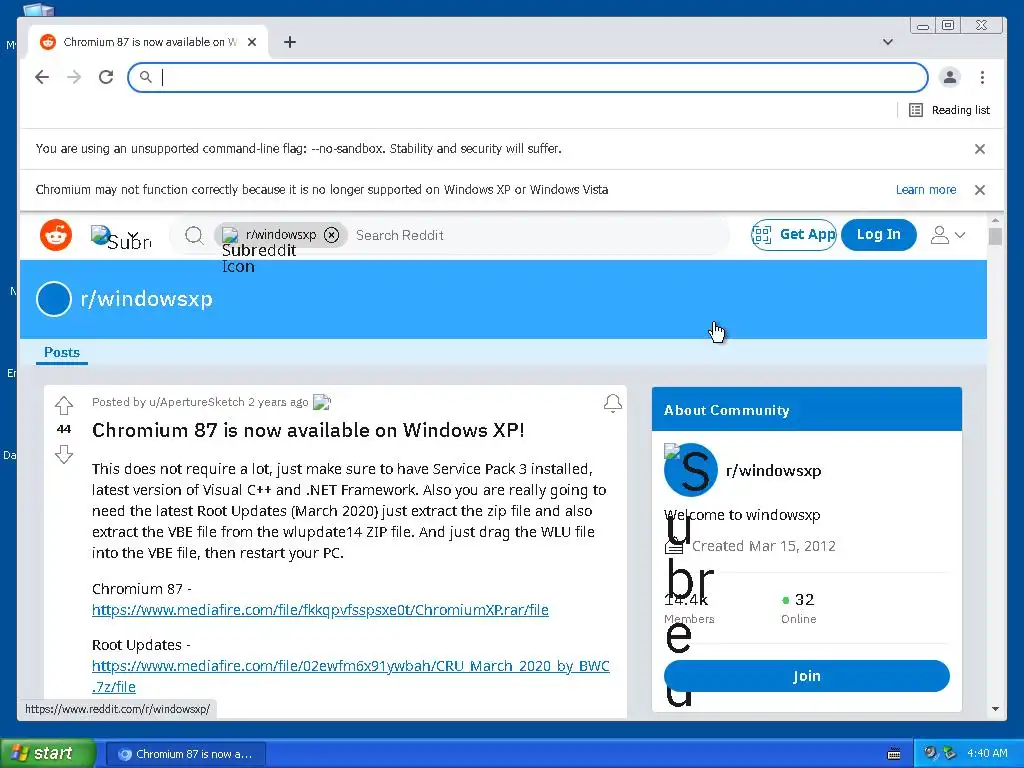Toggle post notification bell
This screenshot has width=1024, height=768.
(613, 404)
